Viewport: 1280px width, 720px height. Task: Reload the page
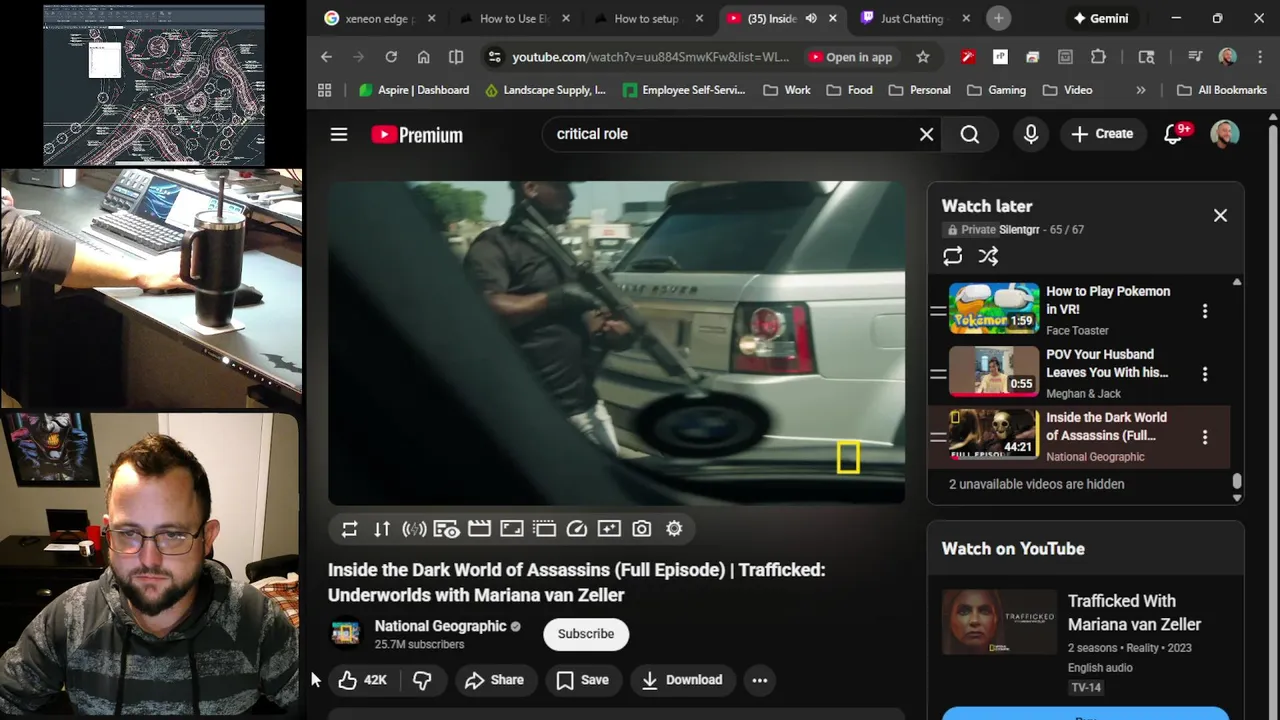click(x=391, y=57)
